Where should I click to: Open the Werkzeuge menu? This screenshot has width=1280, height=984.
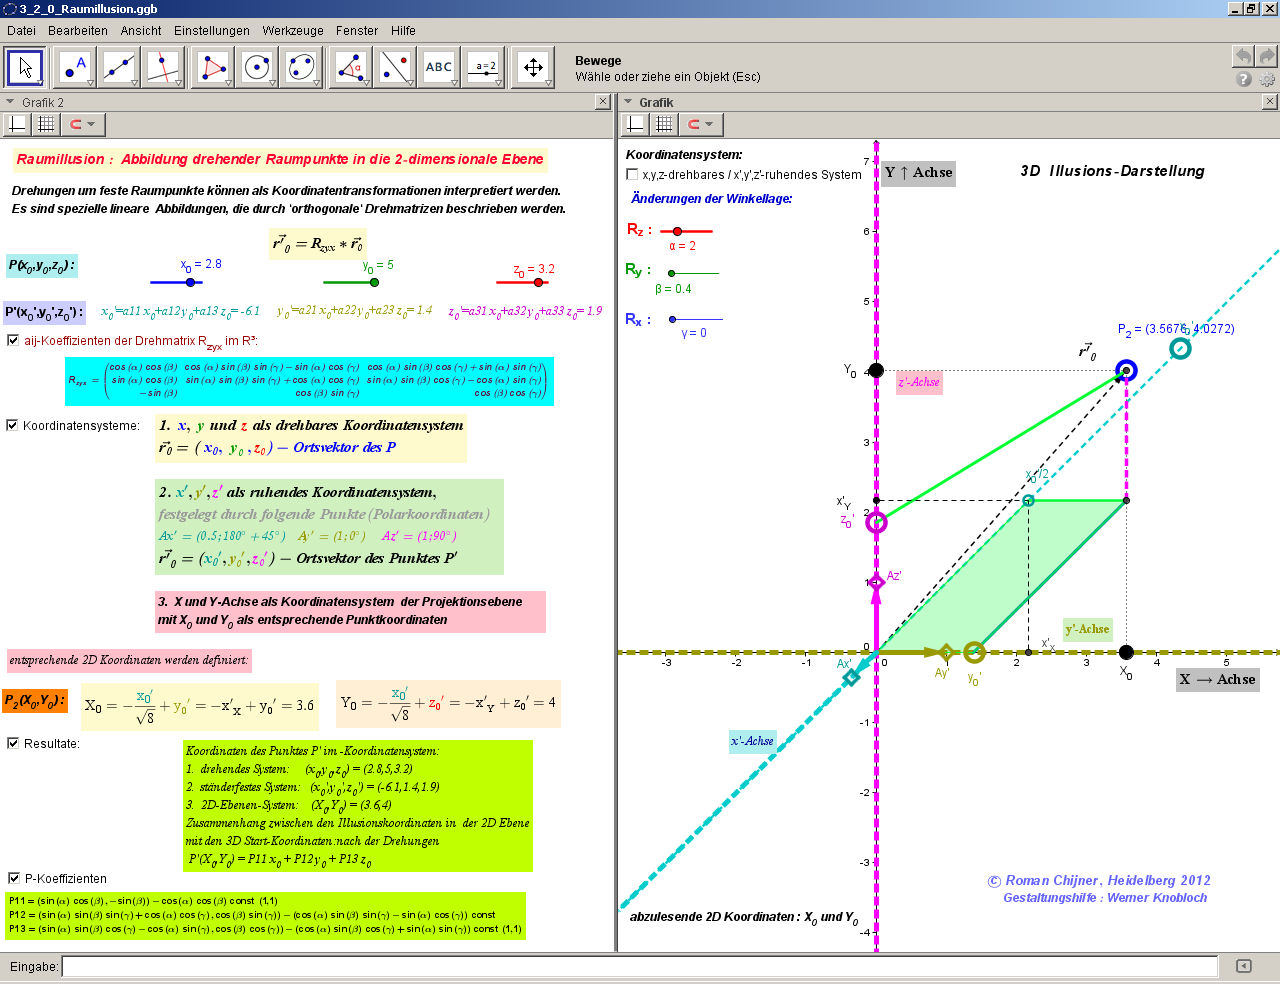coord(293,31)
